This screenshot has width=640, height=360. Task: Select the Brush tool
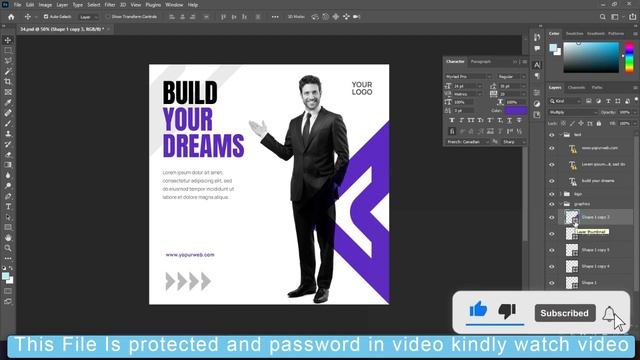[8, 123]
